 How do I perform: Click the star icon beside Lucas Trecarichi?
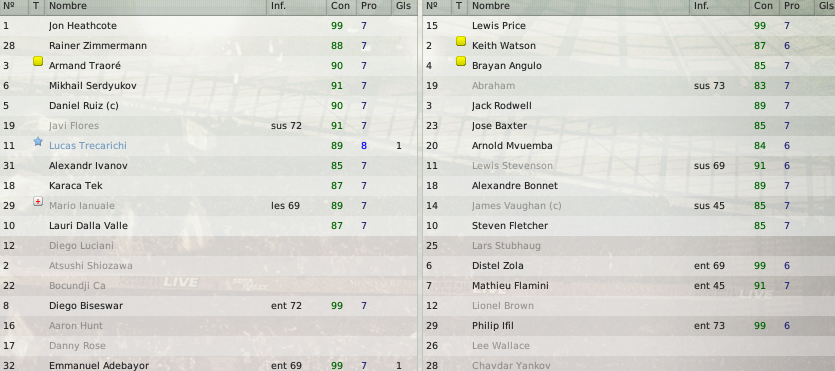[x=37, y=142]
